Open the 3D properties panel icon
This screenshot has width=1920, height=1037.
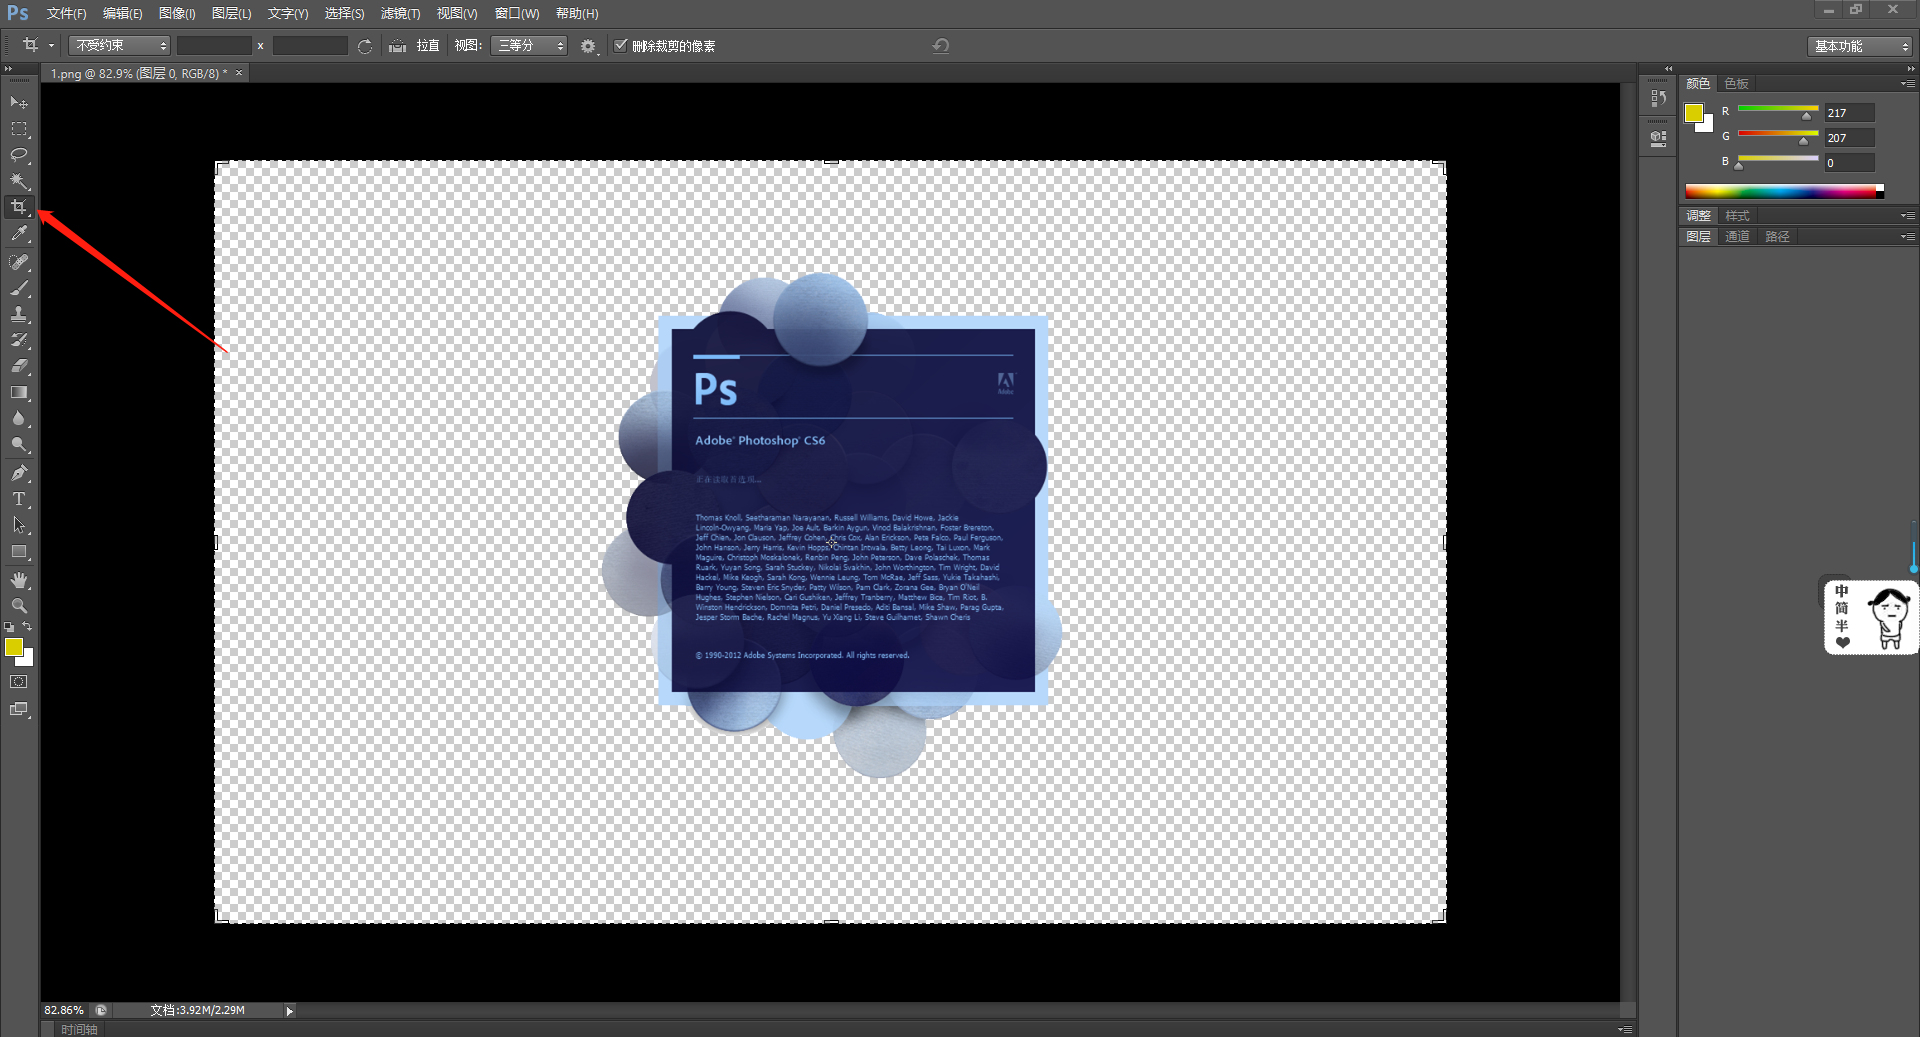[x=1659, y=138]
